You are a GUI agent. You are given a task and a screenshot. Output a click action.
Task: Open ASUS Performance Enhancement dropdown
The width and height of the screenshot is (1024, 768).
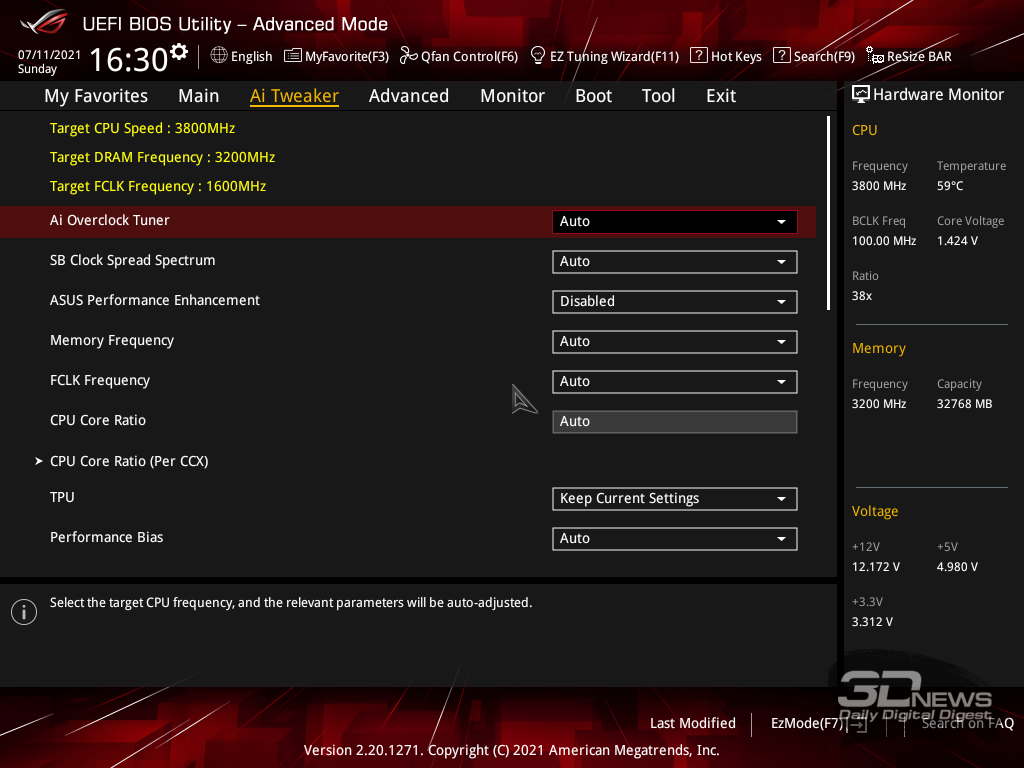(x=675, y=302)
